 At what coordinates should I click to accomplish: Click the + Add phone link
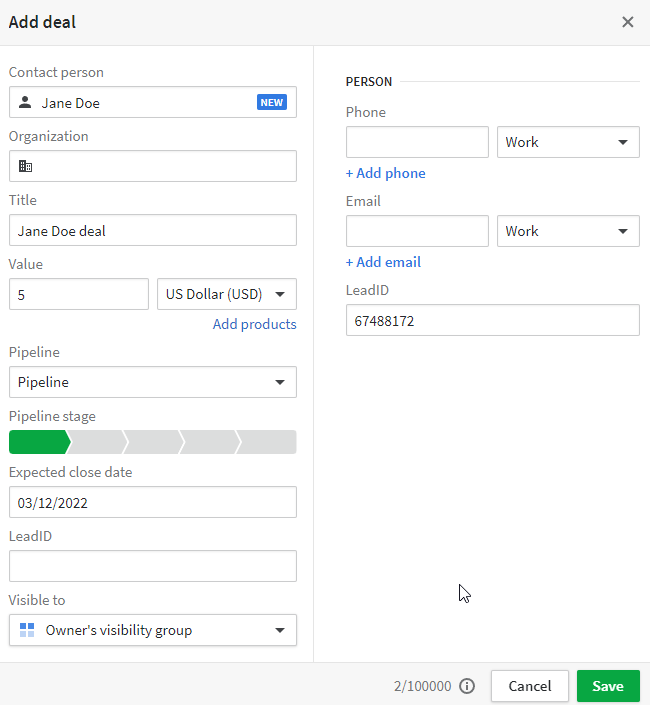(385, 173)
